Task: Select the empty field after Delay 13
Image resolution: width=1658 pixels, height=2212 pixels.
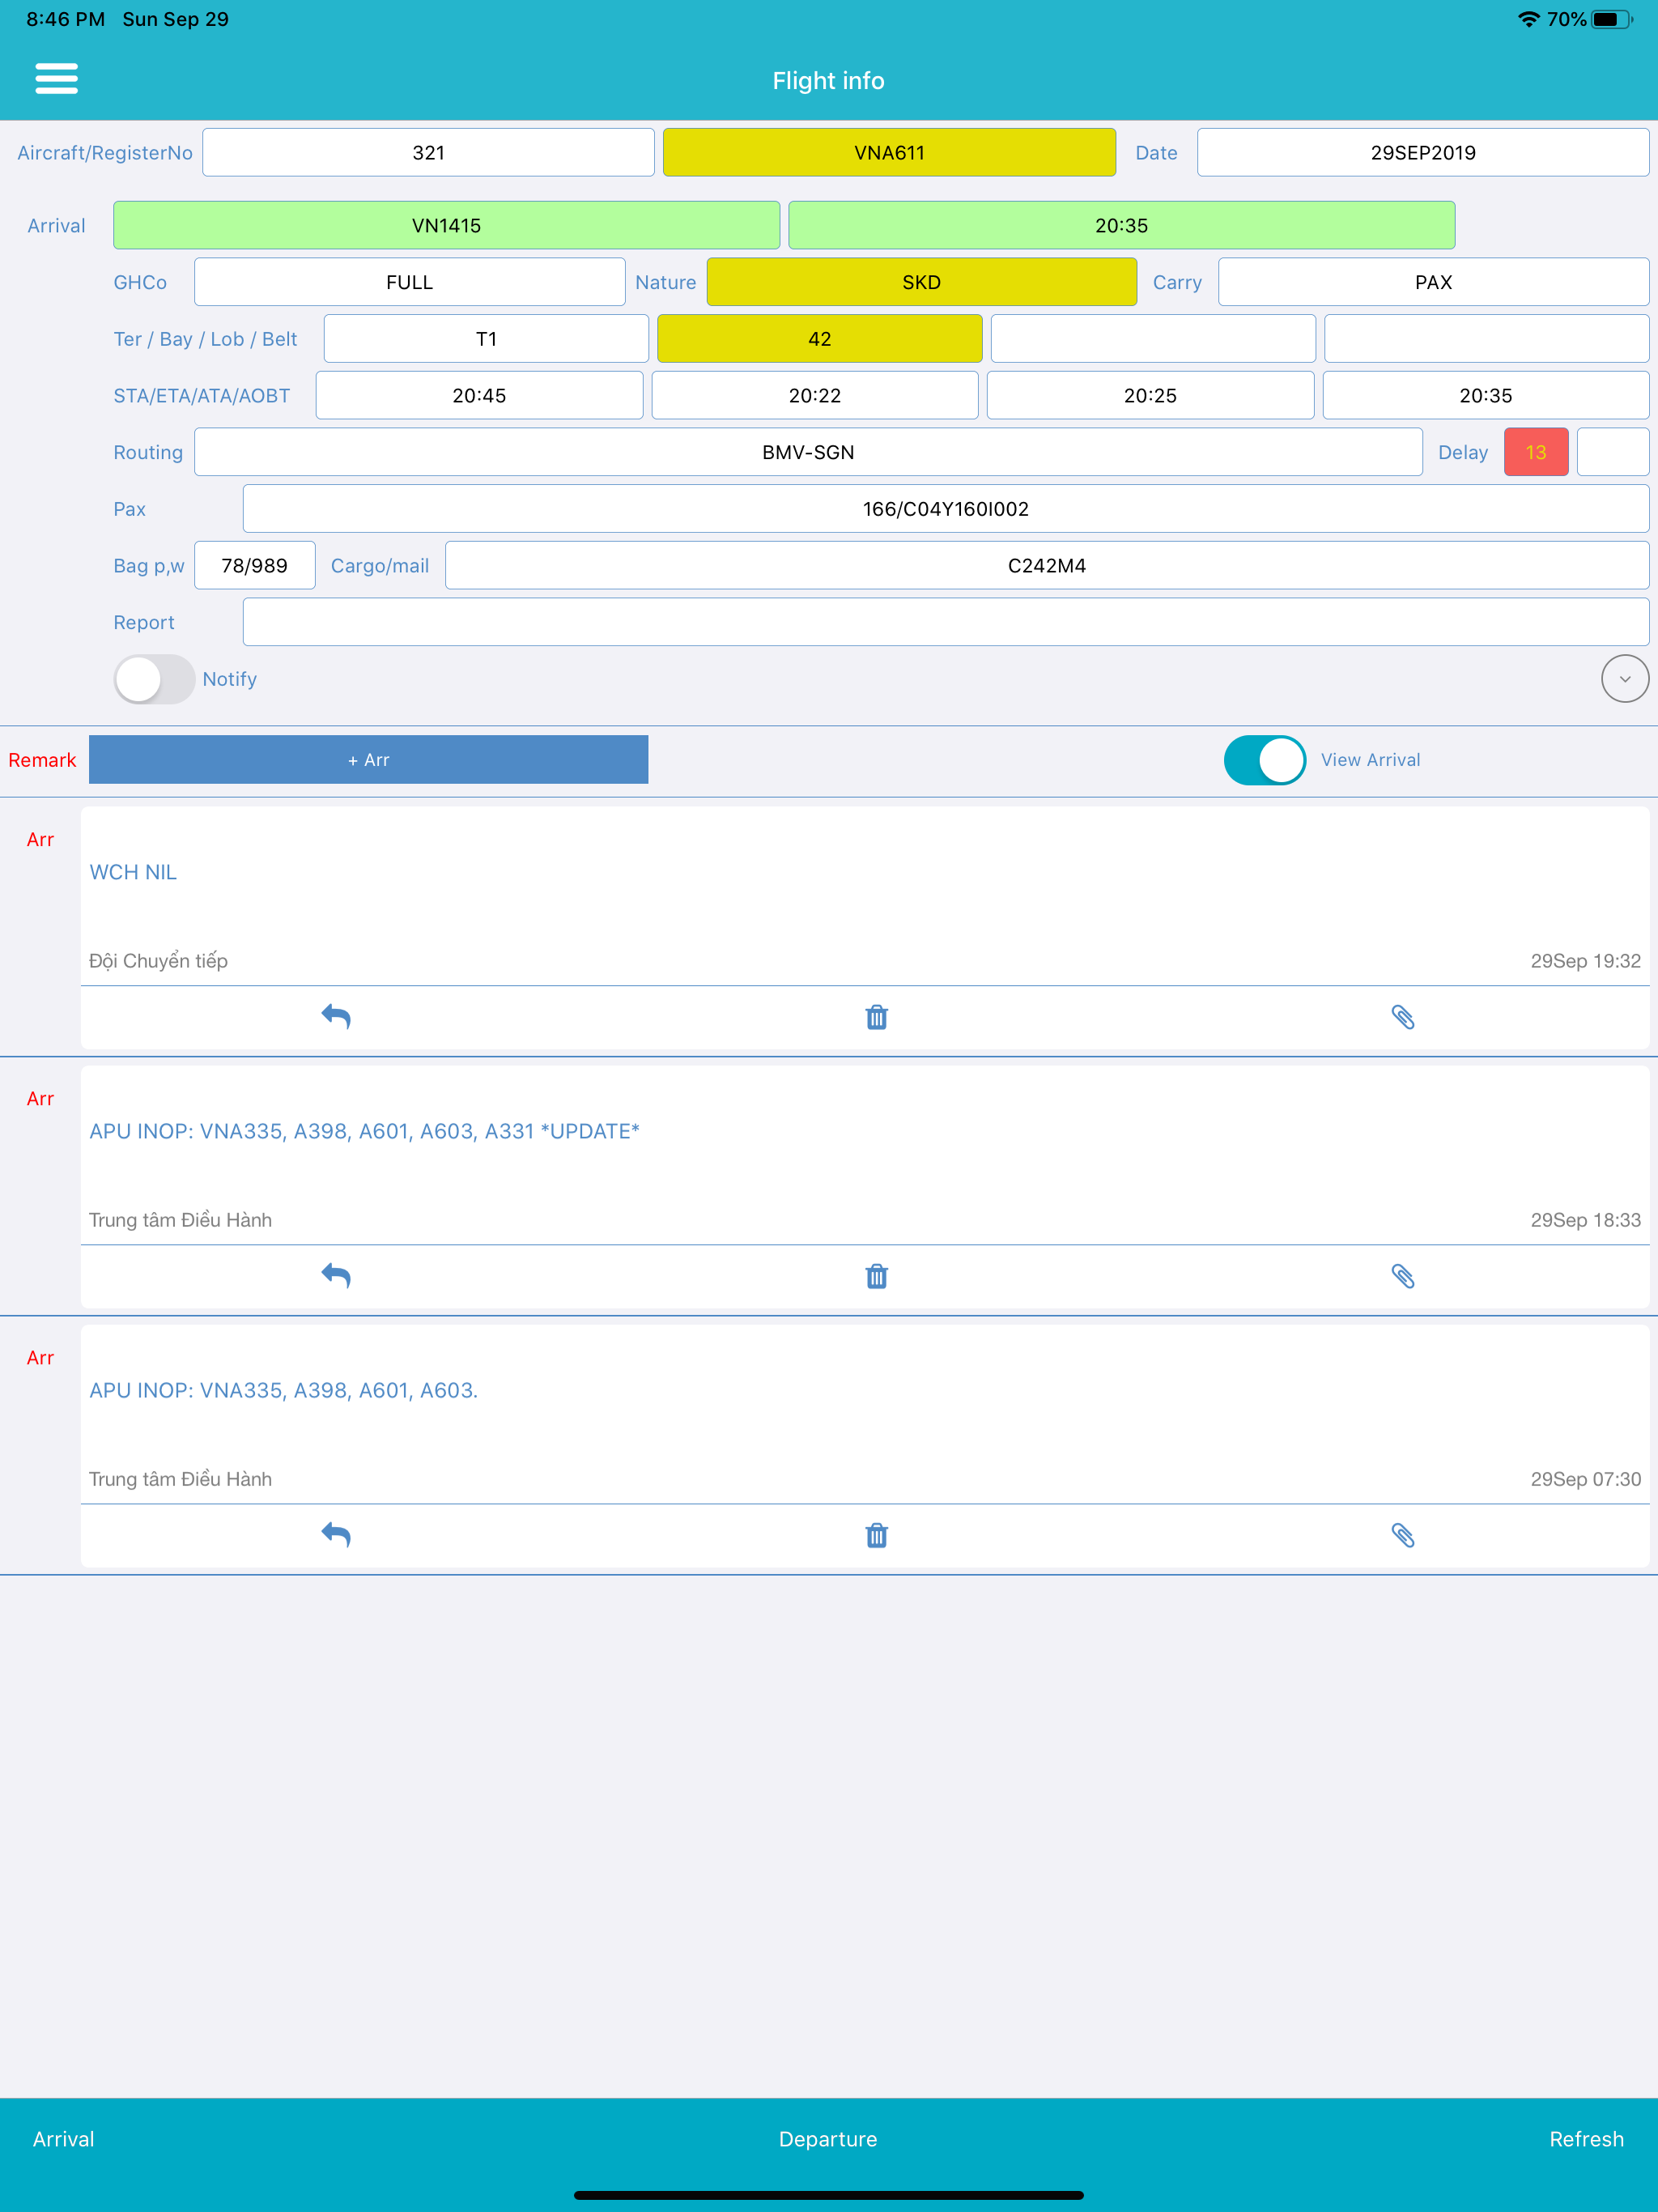Action: [x=1612, y=452]
